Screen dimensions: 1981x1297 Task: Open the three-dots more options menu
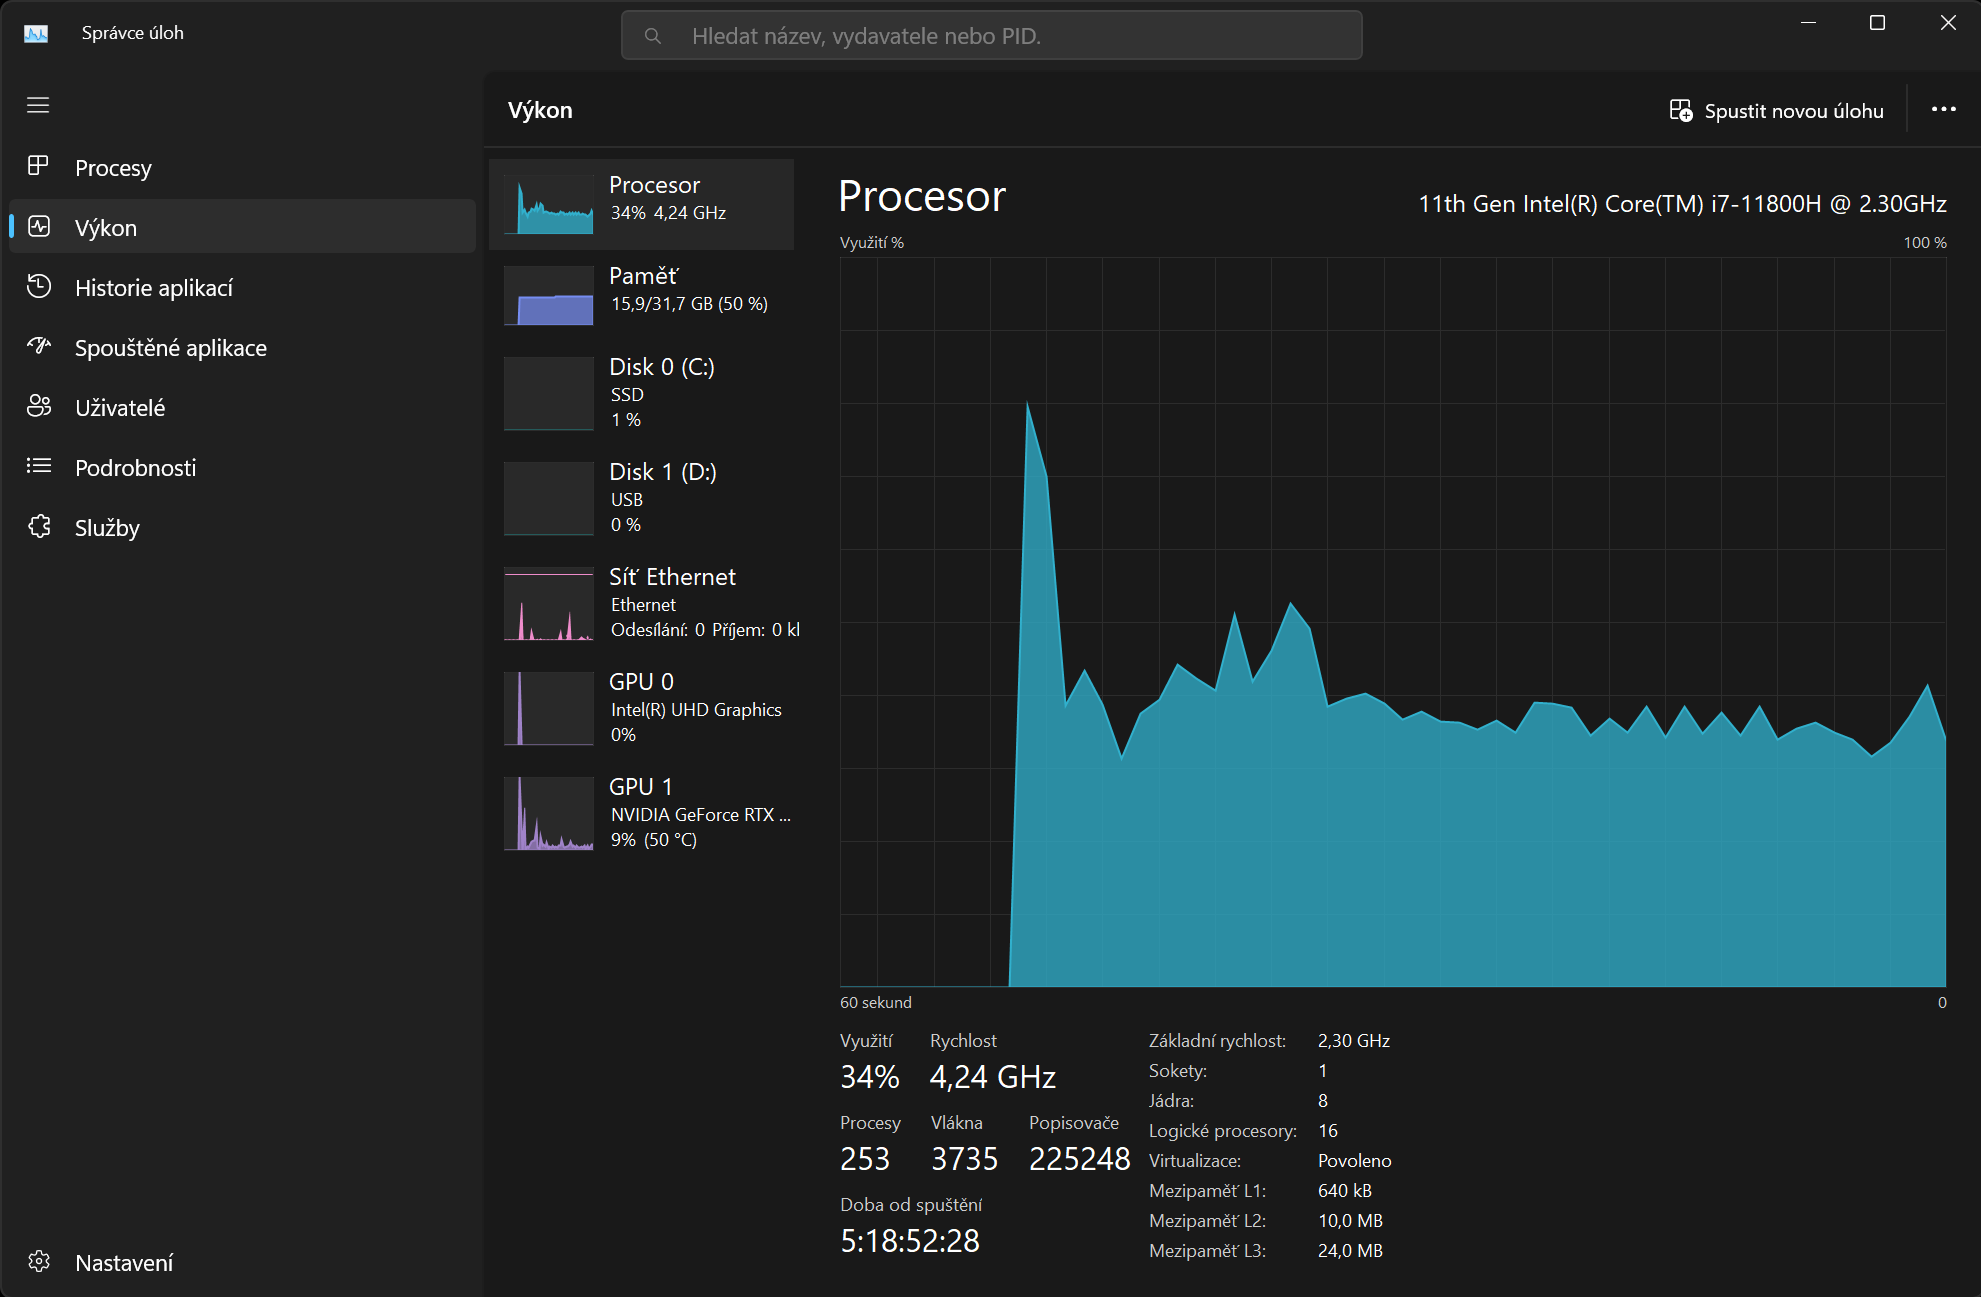[1943, 109]
